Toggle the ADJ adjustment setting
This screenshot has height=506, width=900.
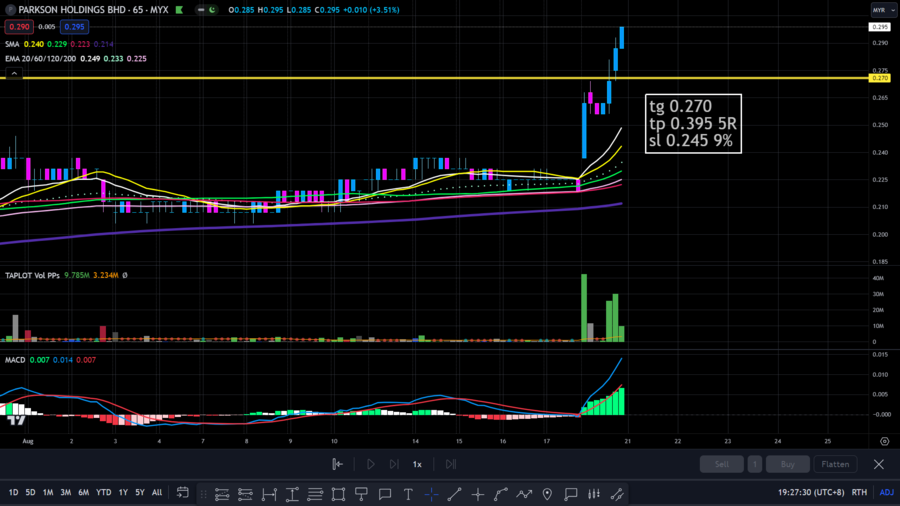coord(886,493)
